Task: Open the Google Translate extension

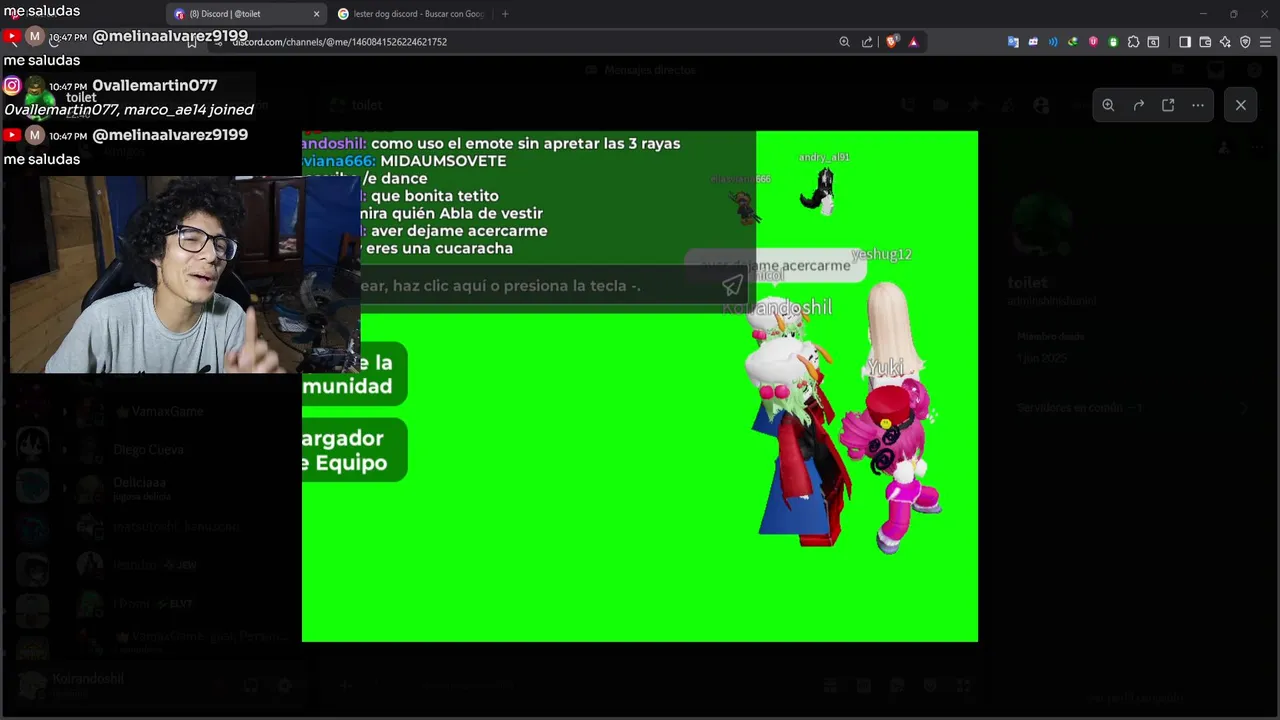Action: [x=1013, y=42]
